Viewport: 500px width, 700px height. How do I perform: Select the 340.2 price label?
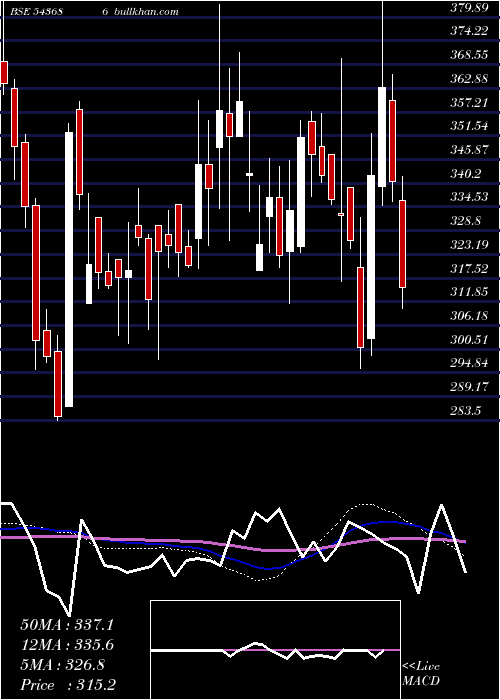(466, 174)
